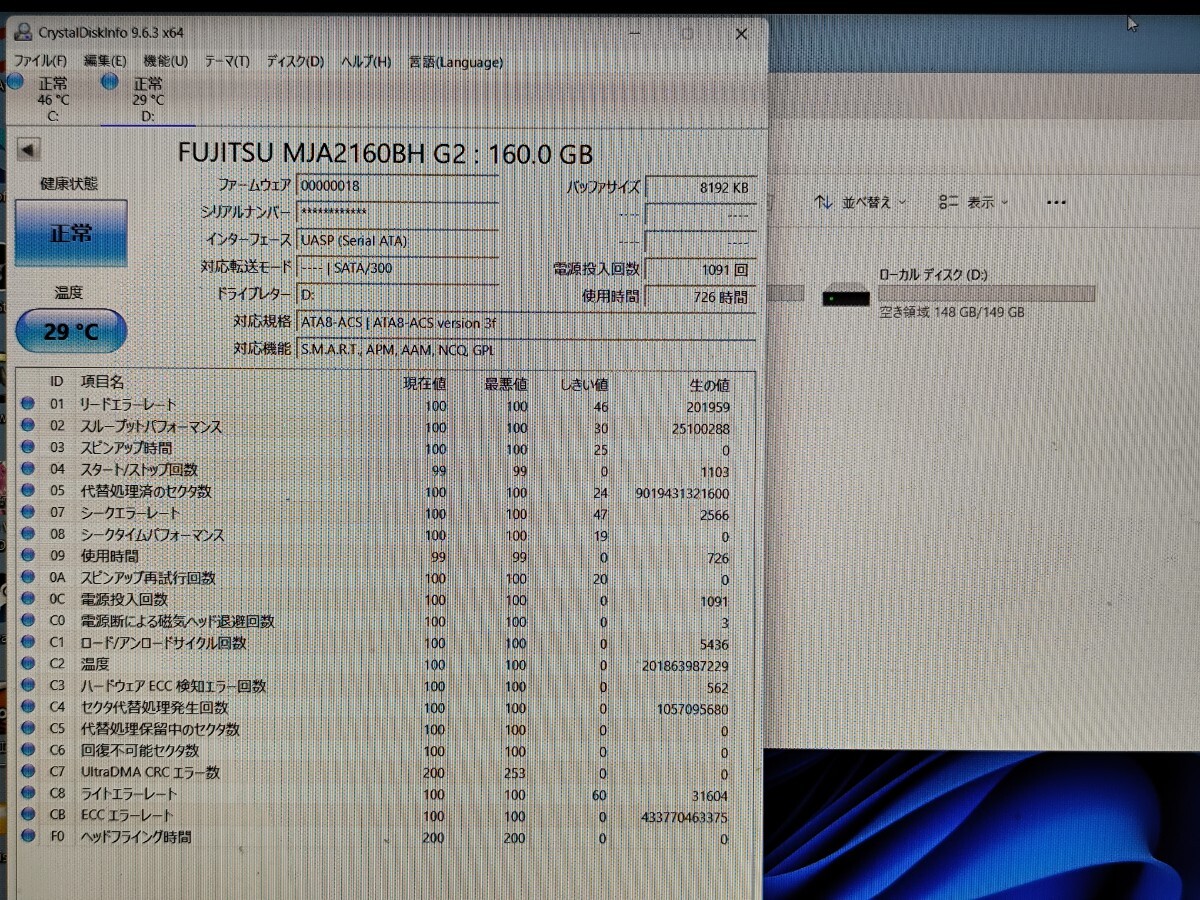The width and height of the screenshot is (1200, 900).
Task: Click the status dot for C0 row
Action: 28,621
